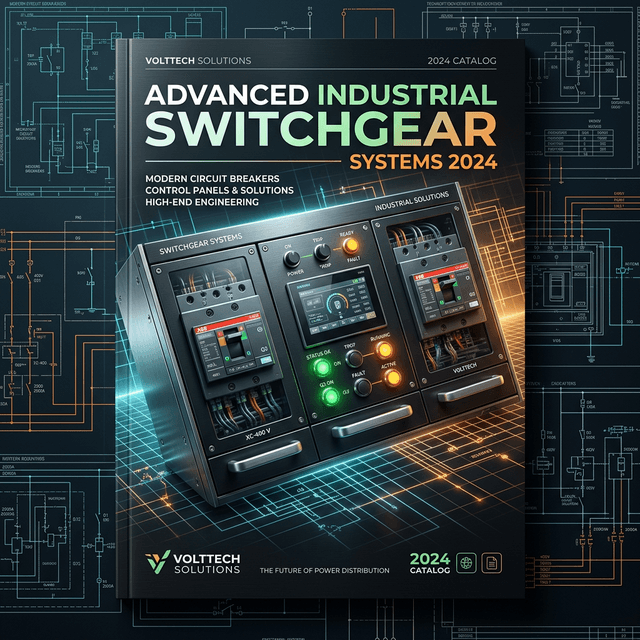Viewport: 640px width, 640px height.
Task: Click 'THE FUTURE OF POWER DISTRIBUTION' tagline
Action: pos(324,571)
